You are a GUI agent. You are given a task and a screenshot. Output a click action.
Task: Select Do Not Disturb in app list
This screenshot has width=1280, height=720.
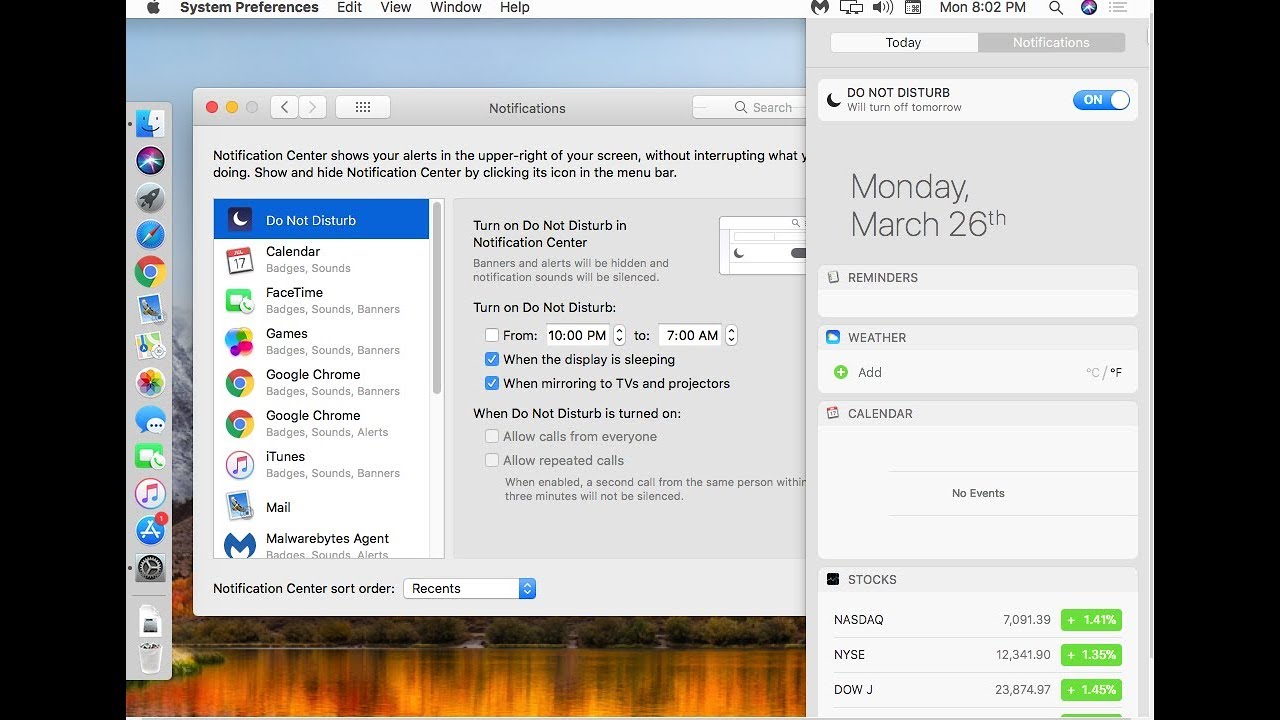click(321, 219)
